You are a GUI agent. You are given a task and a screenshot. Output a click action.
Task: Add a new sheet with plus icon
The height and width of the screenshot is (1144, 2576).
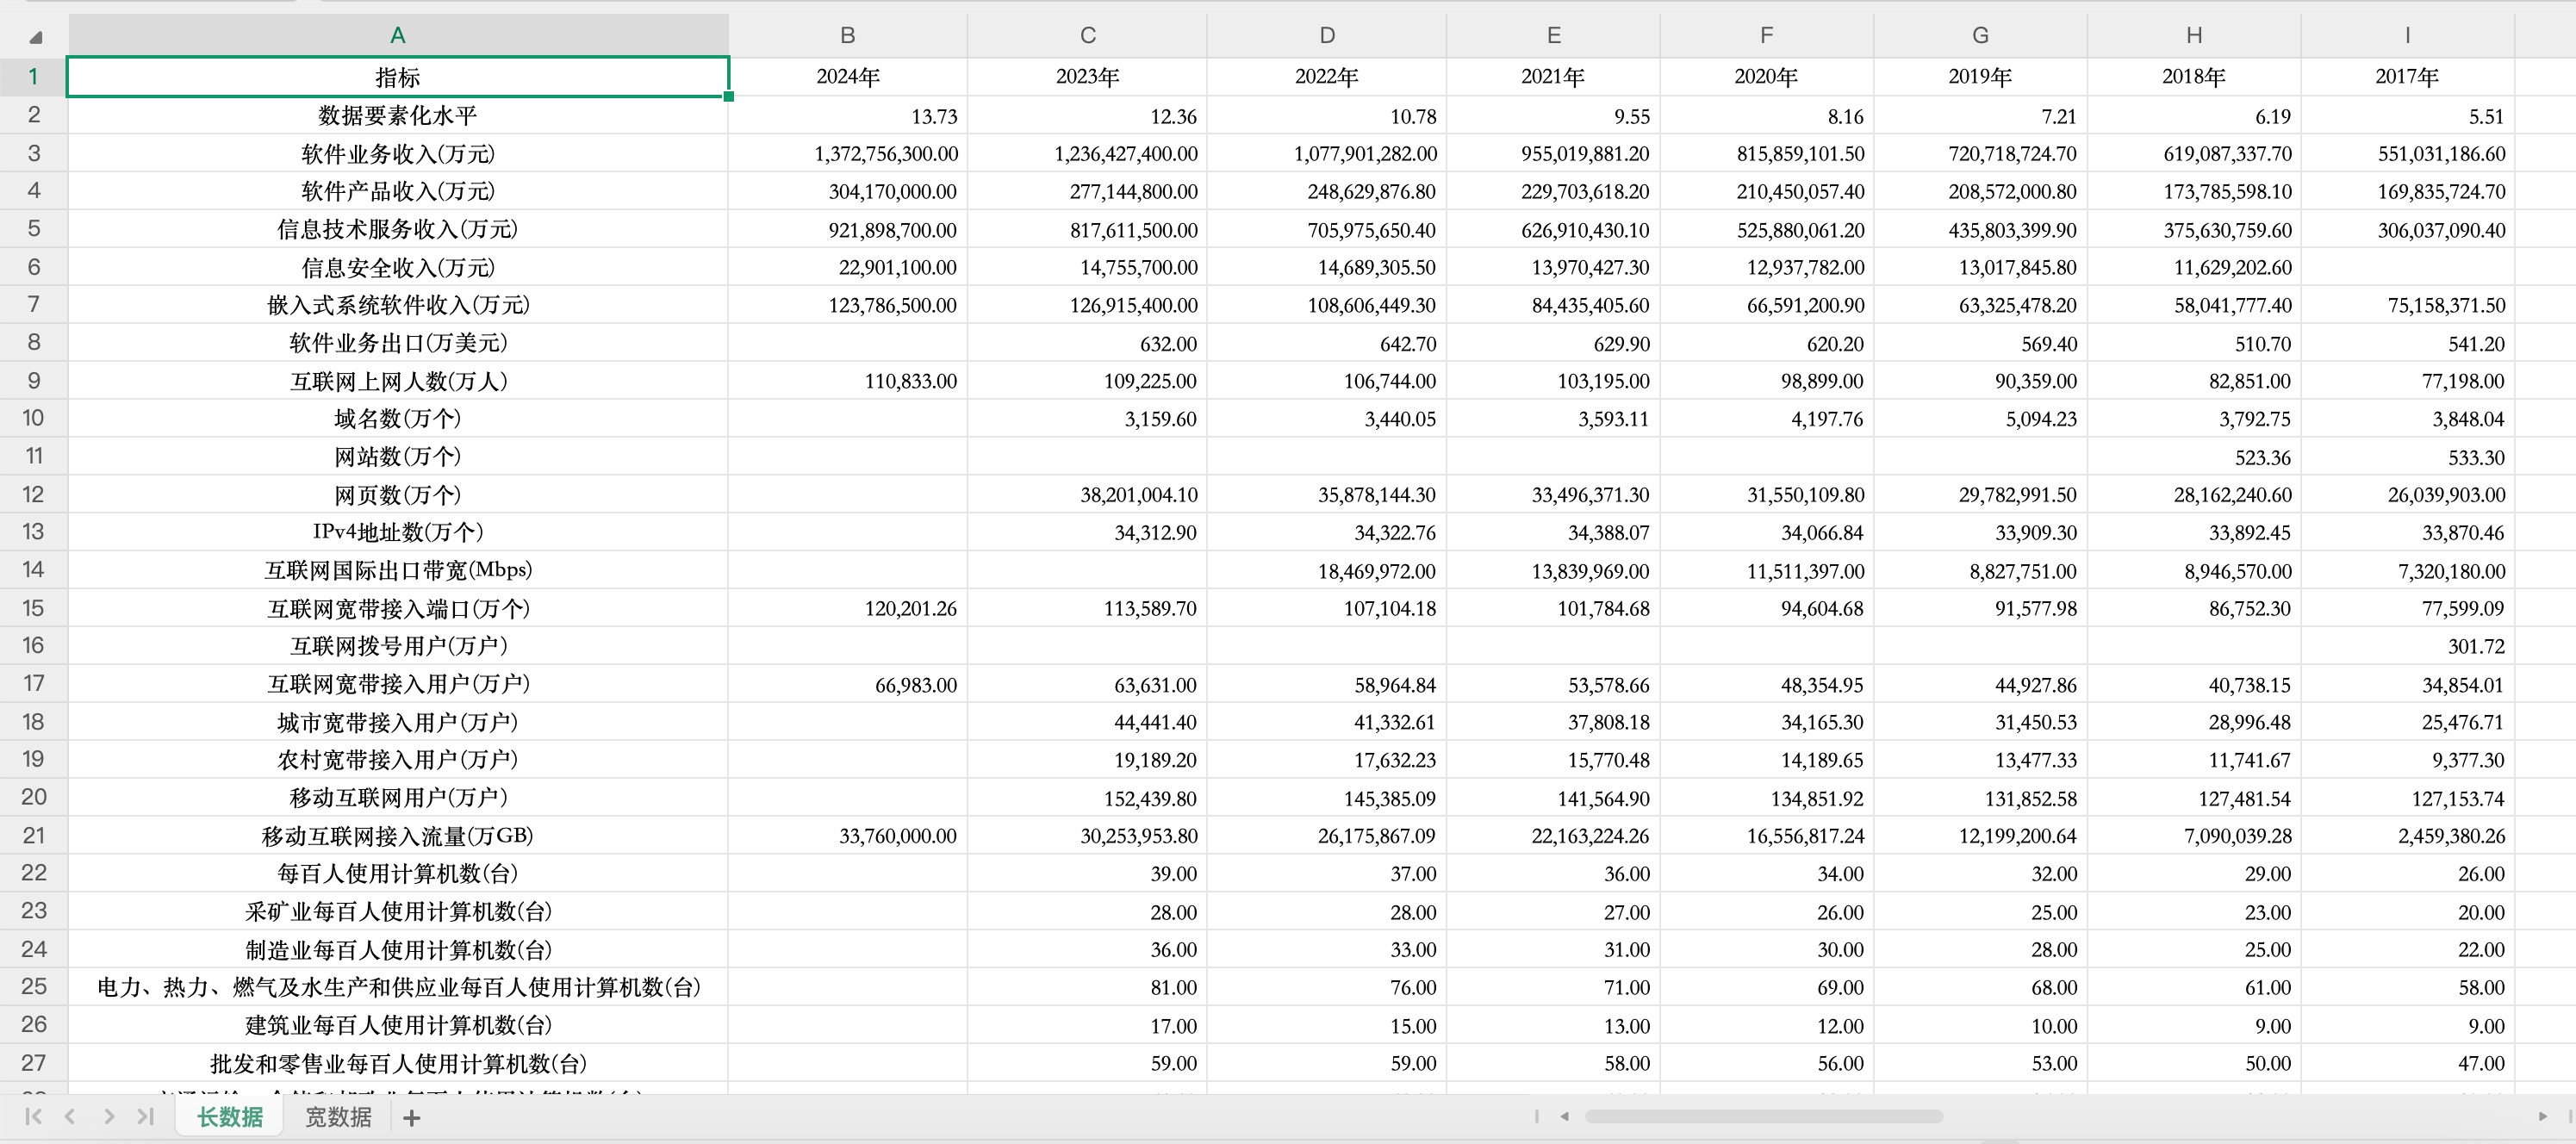click(x=412, y=1117)
